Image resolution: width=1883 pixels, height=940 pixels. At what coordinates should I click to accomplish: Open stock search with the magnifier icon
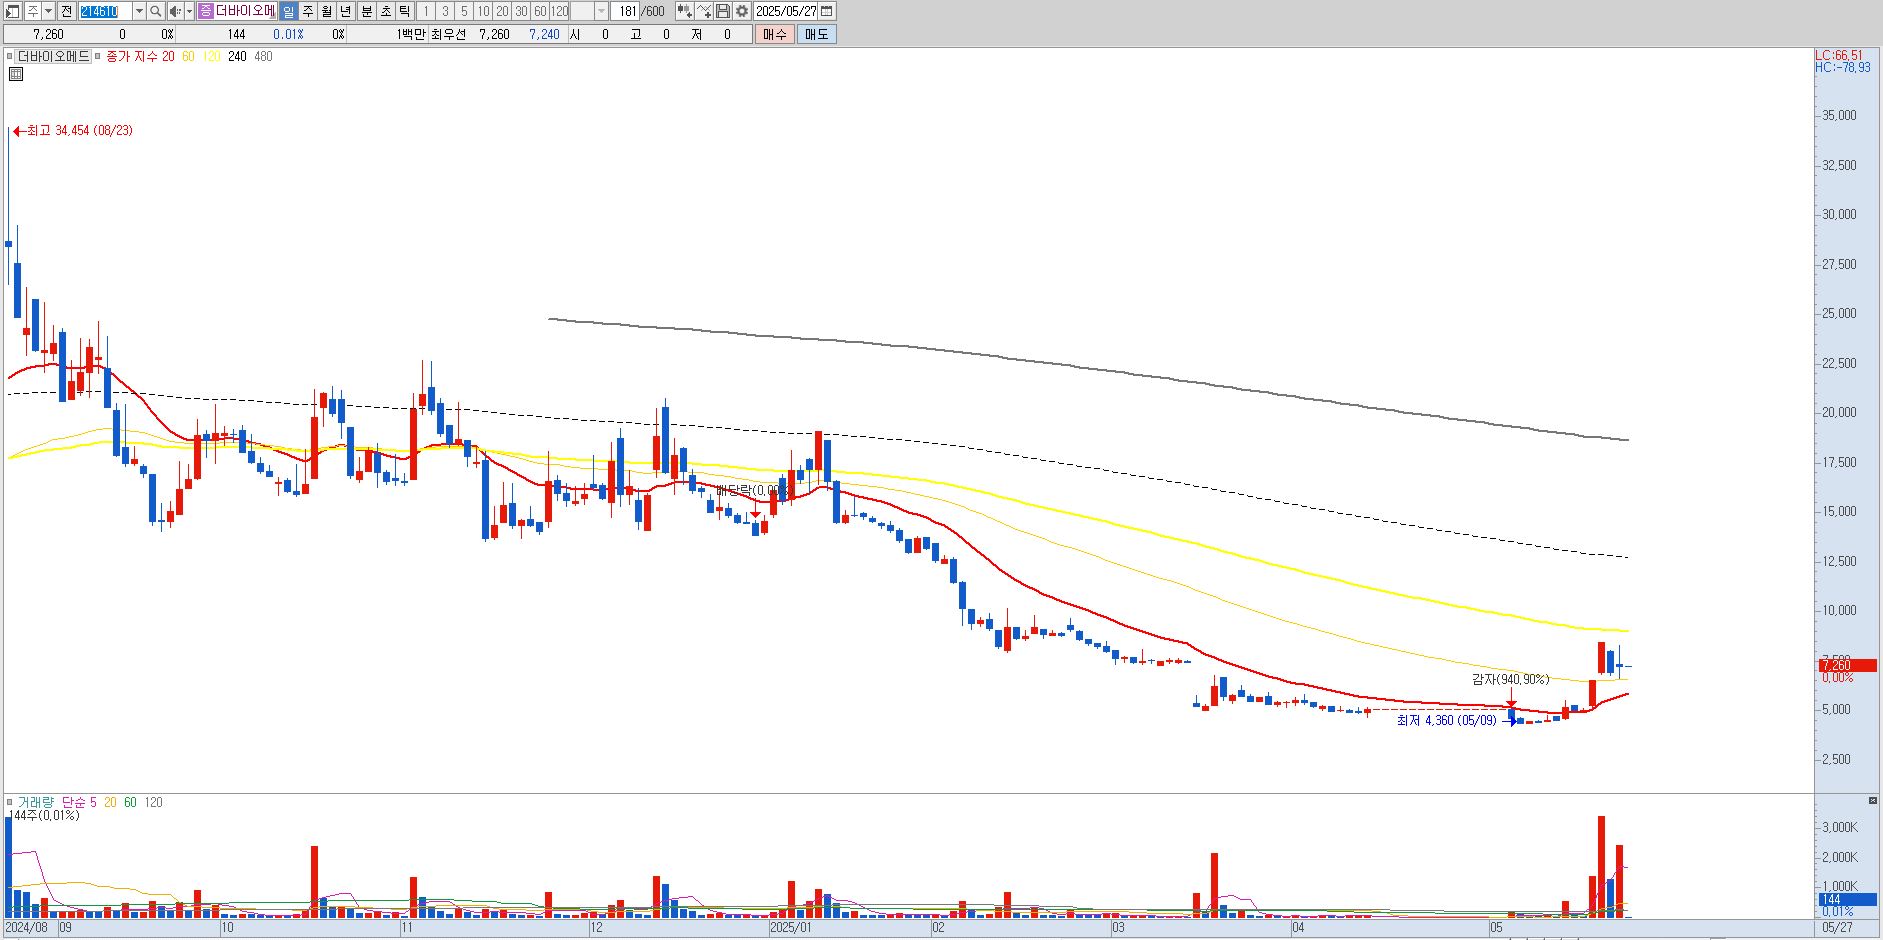(156, 11)
